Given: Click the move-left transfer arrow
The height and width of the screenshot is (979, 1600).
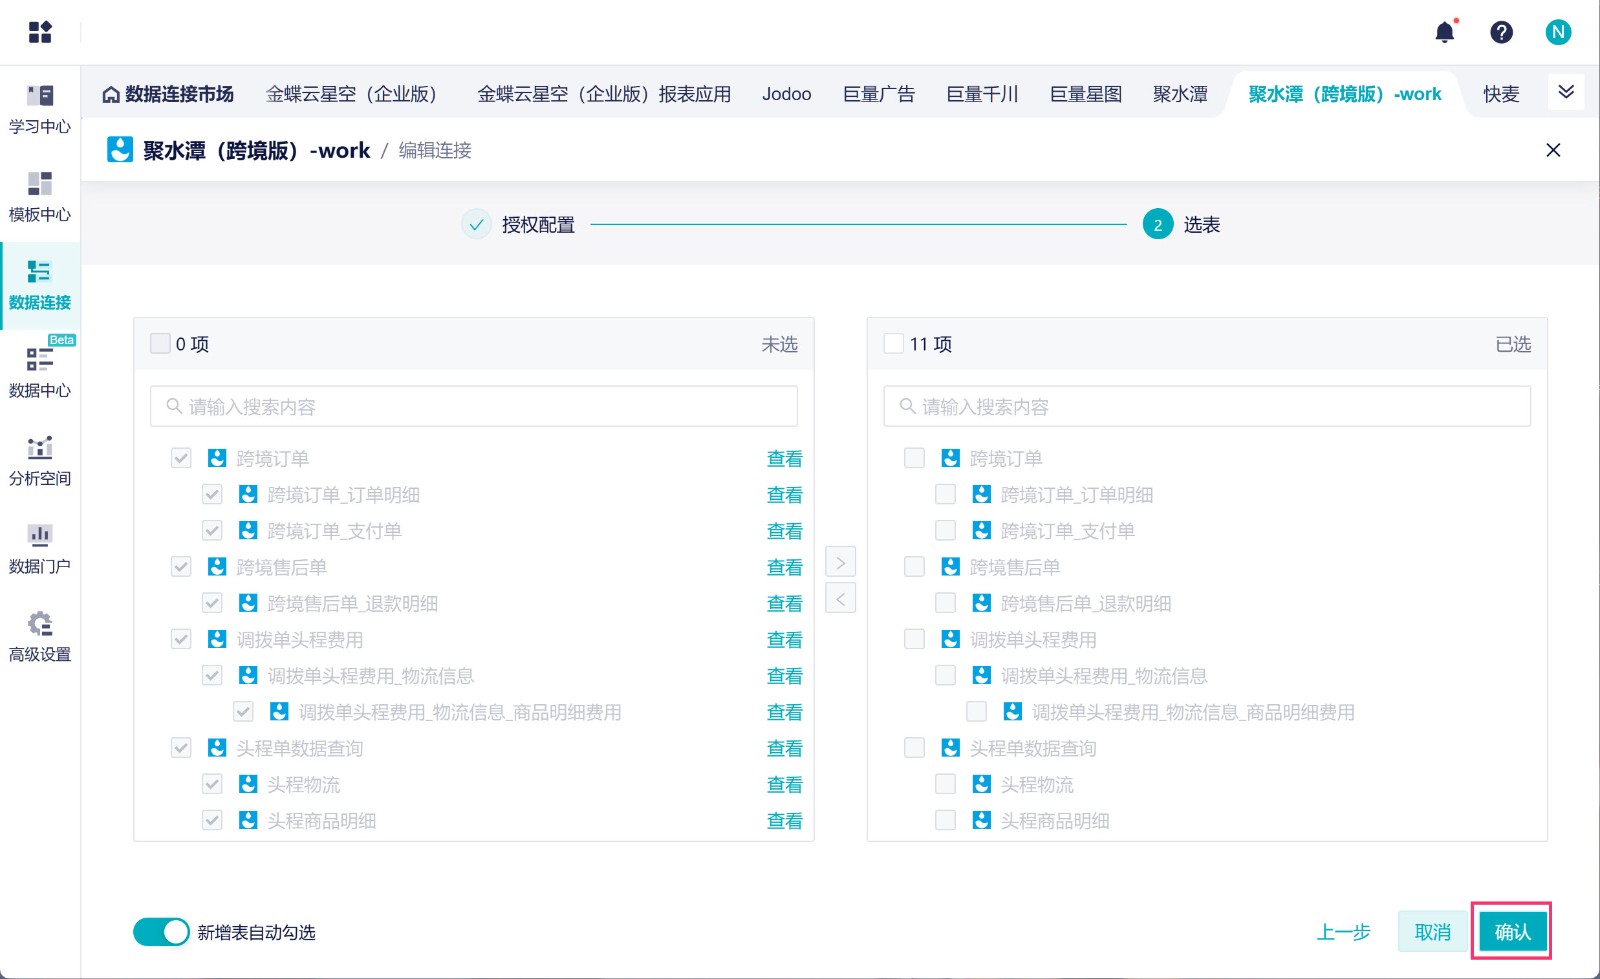Looking at the screenshot, I should pyautogui.click(x=840, y=598).
